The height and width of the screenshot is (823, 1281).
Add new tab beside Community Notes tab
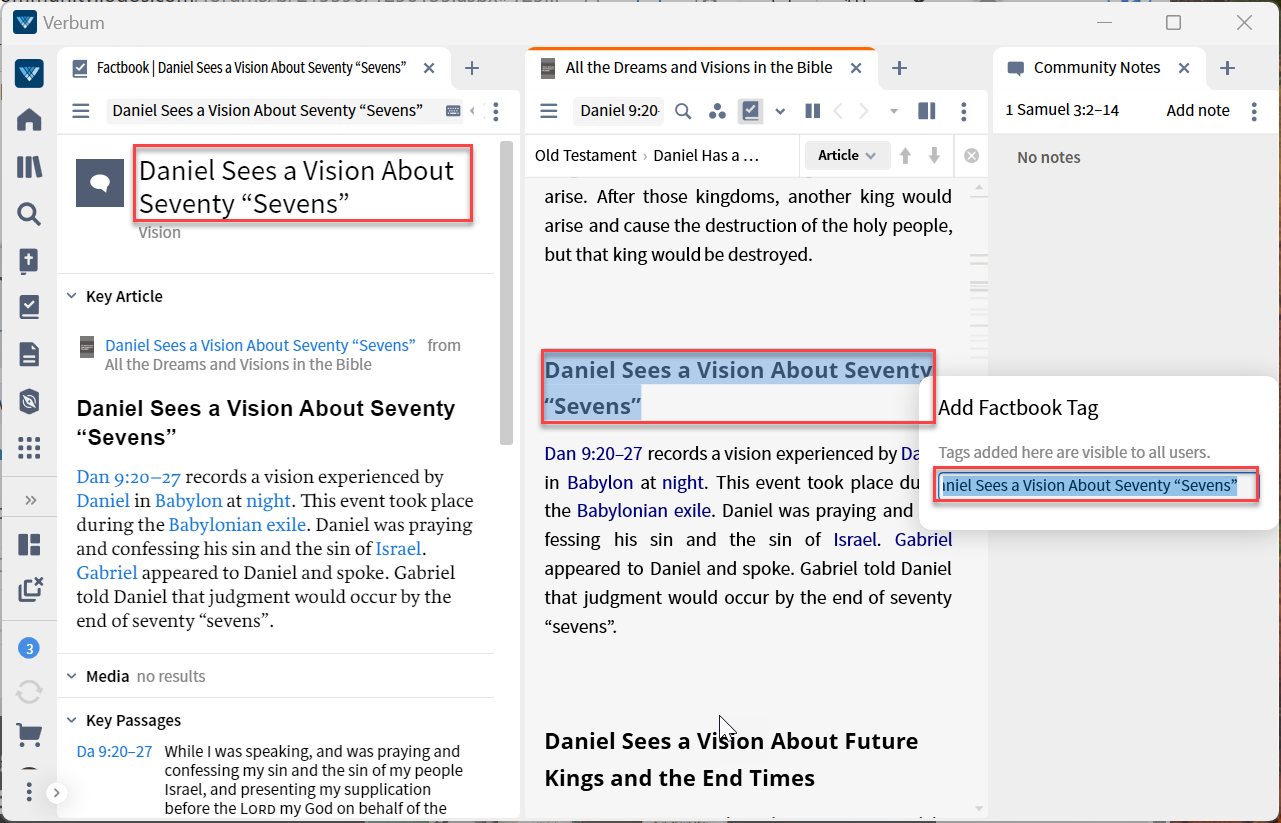click(1228, 68)
